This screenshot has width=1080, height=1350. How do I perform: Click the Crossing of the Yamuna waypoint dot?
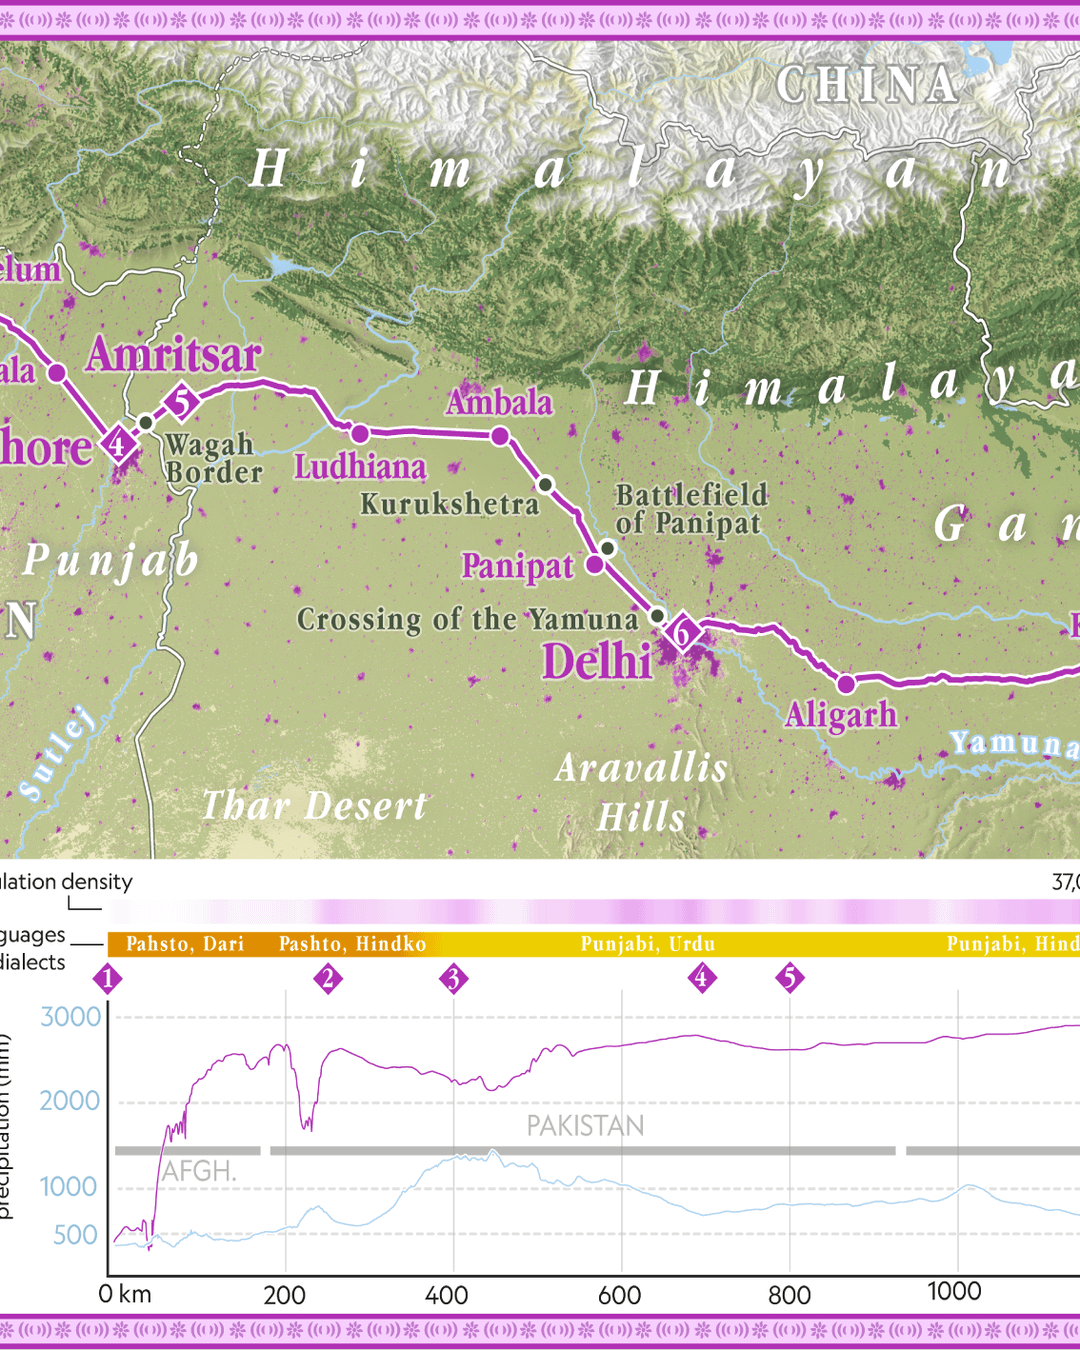pos(657,615)
